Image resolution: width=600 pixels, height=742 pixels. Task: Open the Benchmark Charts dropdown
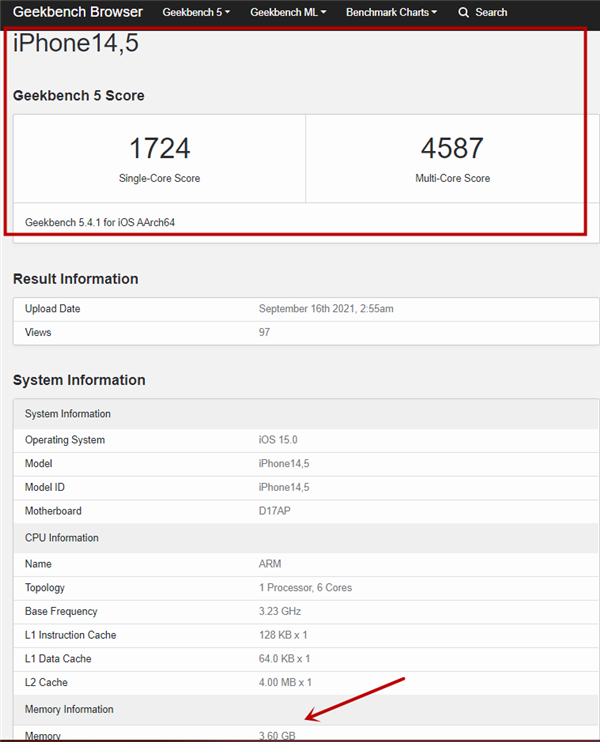coord(391,12)
